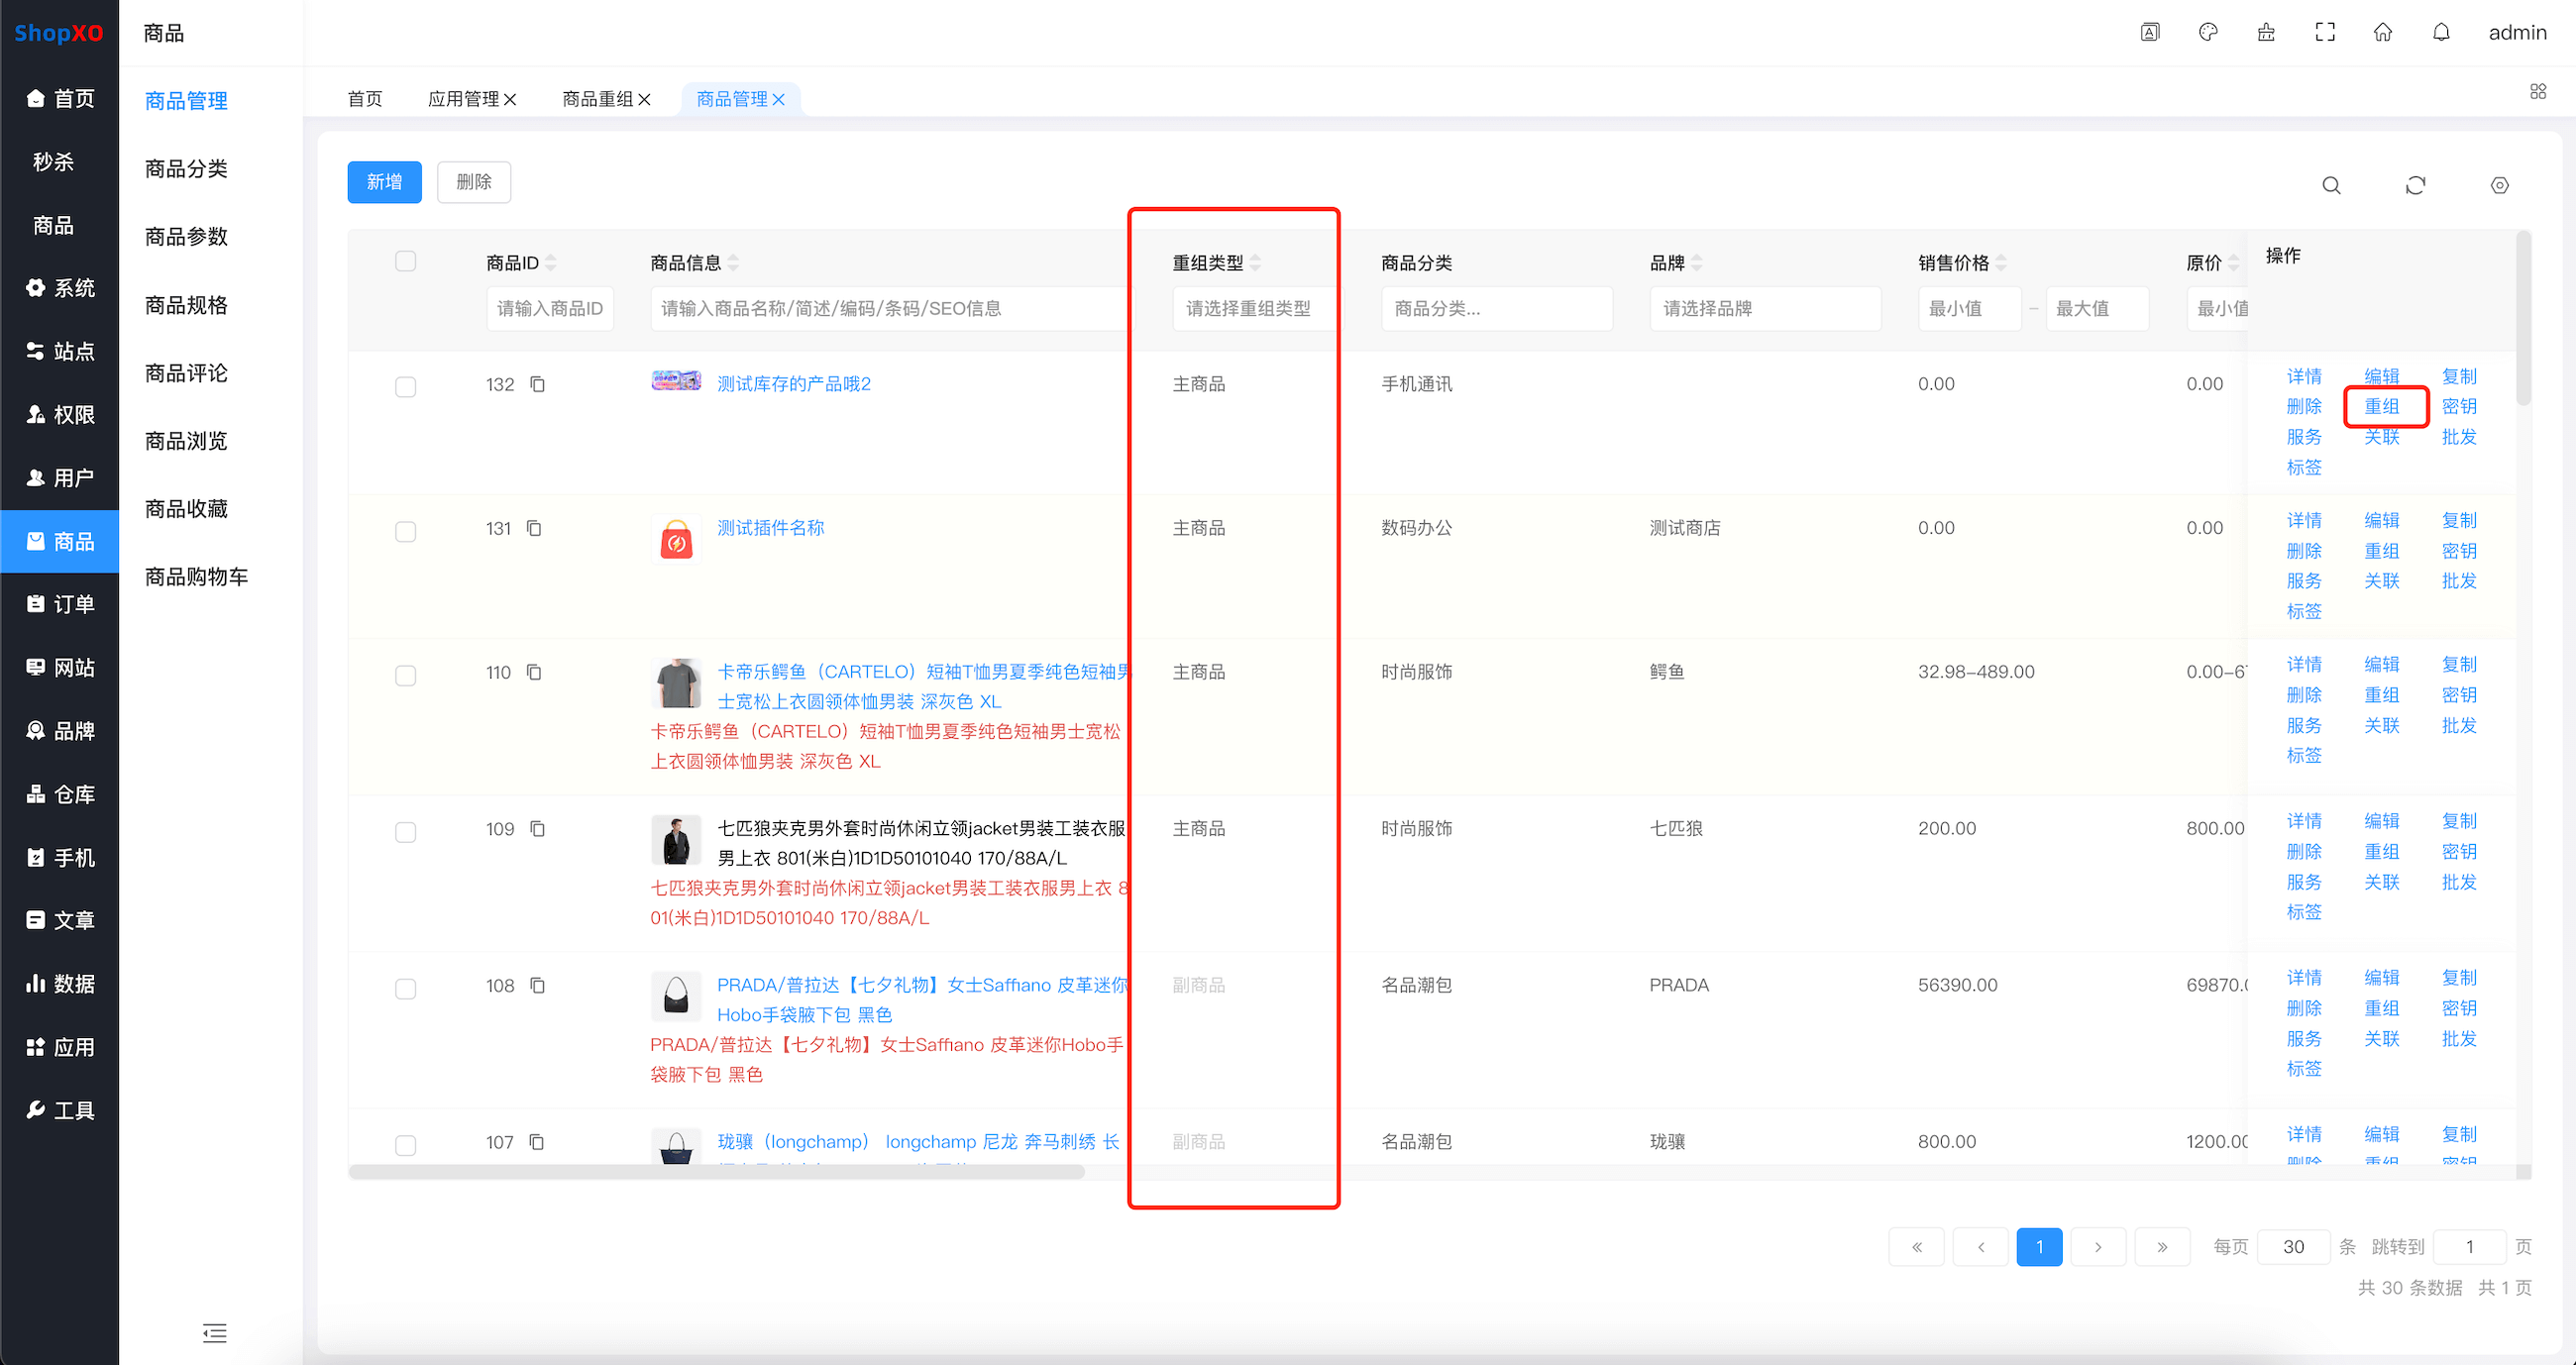Tick the checkbox for product 131
This screenshot has width=2576, height=1365.
coord(405,531)
